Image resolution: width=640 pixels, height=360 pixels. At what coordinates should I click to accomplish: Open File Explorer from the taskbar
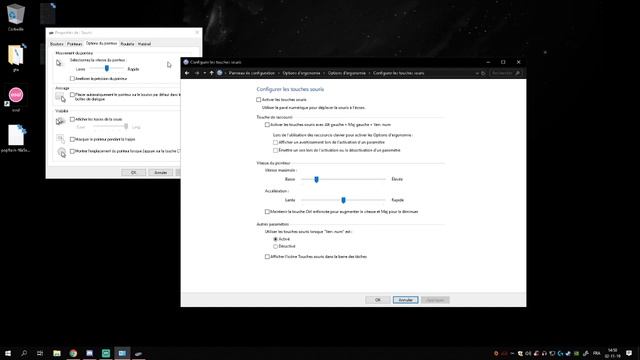point(57,353)
